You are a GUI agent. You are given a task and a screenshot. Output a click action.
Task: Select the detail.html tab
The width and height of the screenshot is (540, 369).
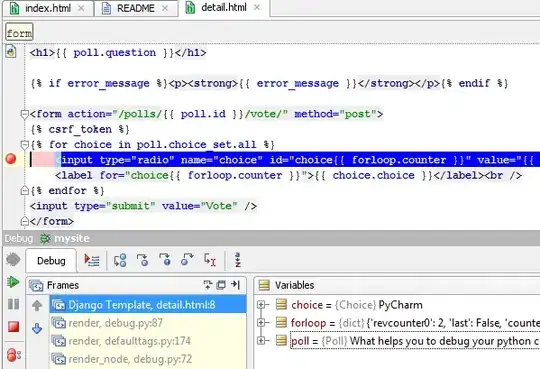224,7
